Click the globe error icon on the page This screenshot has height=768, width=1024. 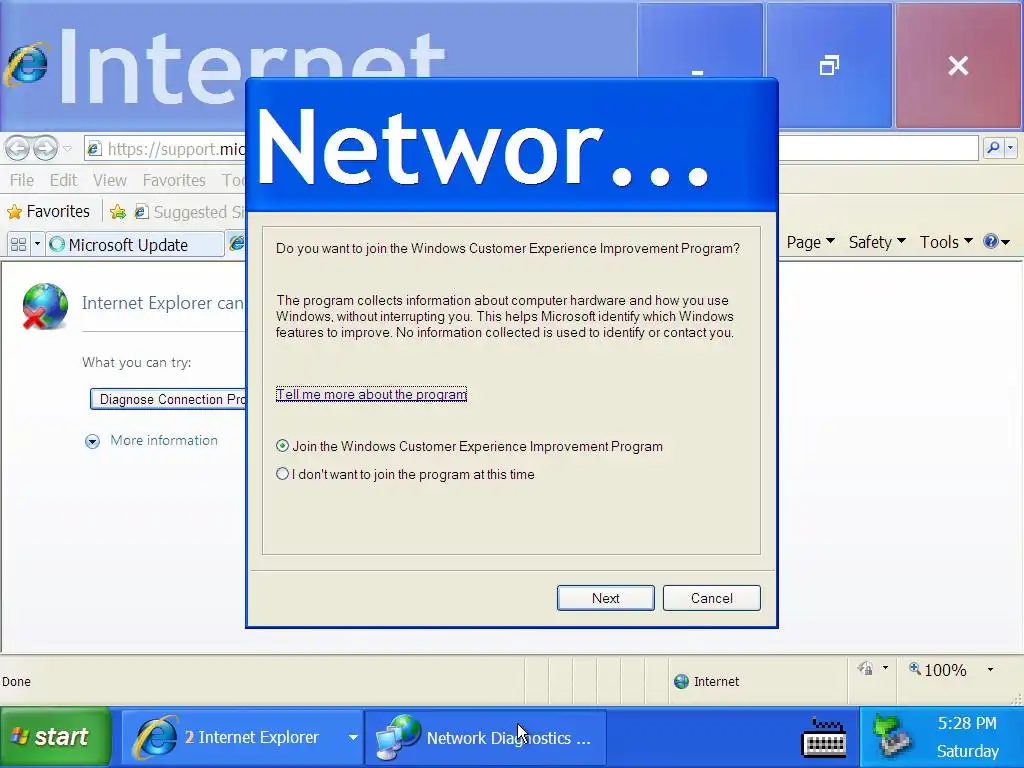click(45, 306)
